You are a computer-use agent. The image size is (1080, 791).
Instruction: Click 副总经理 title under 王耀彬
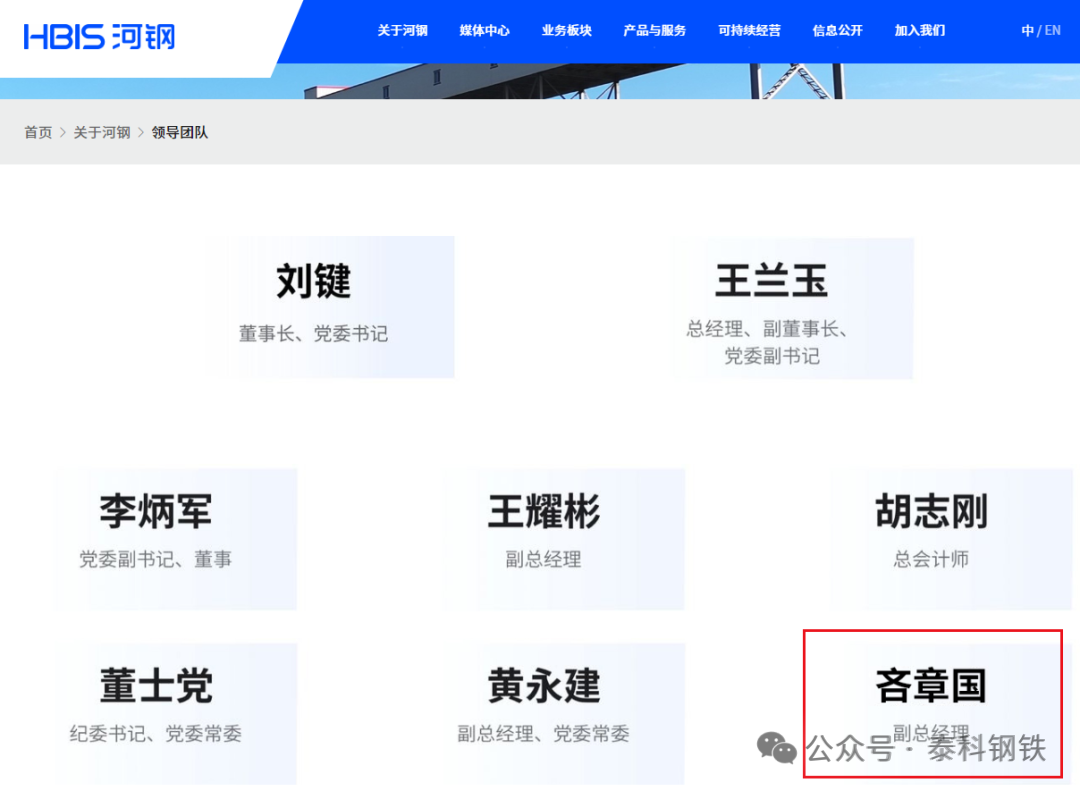(x=543, y=559)
